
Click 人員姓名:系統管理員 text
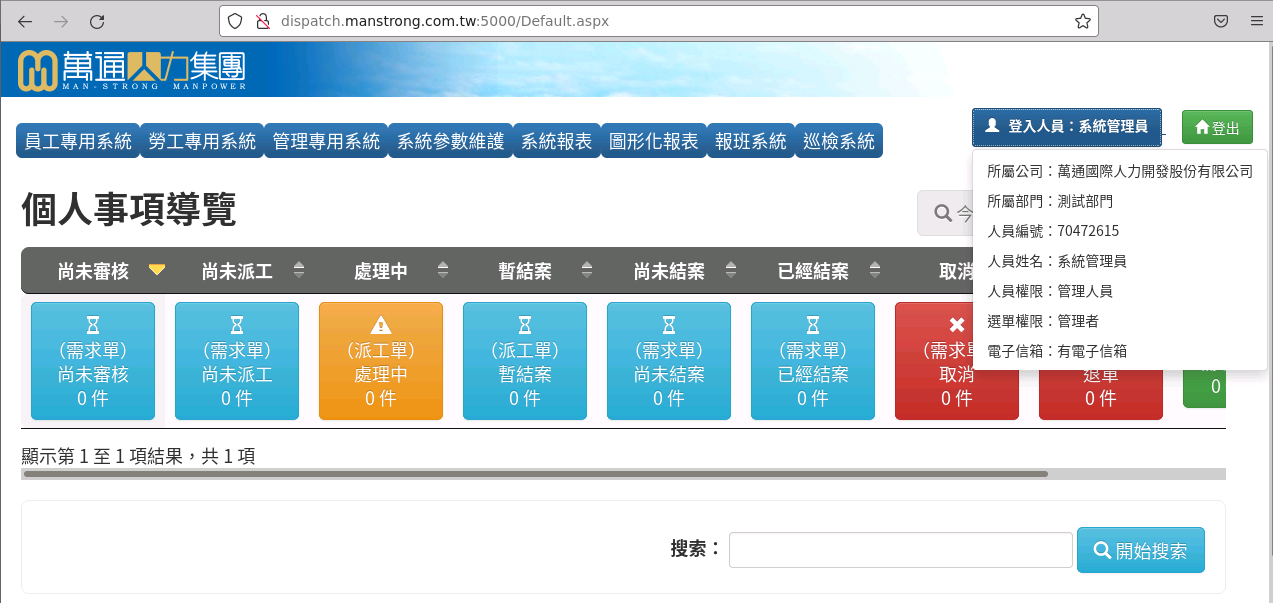pos(1057,261)
